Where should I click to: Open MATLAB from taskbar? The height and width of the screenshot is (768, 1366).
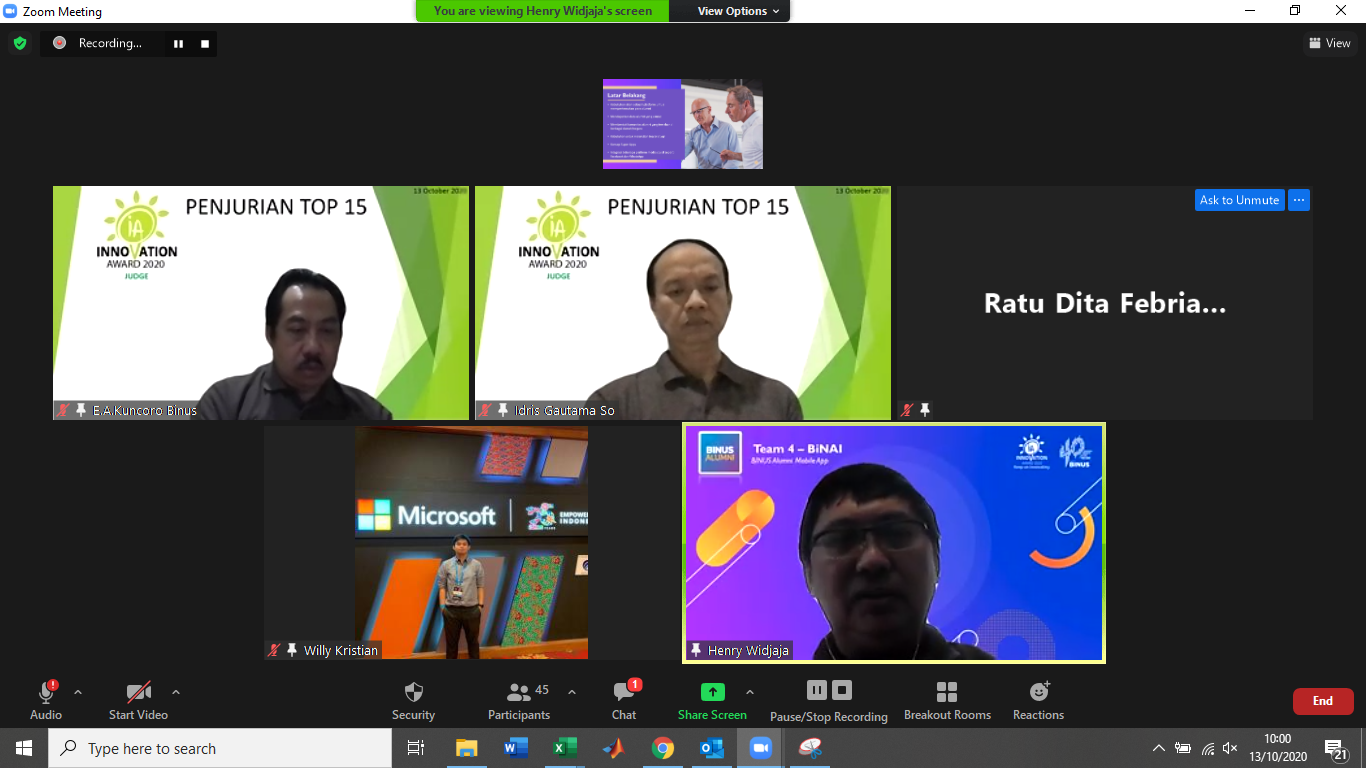point(614,748)
